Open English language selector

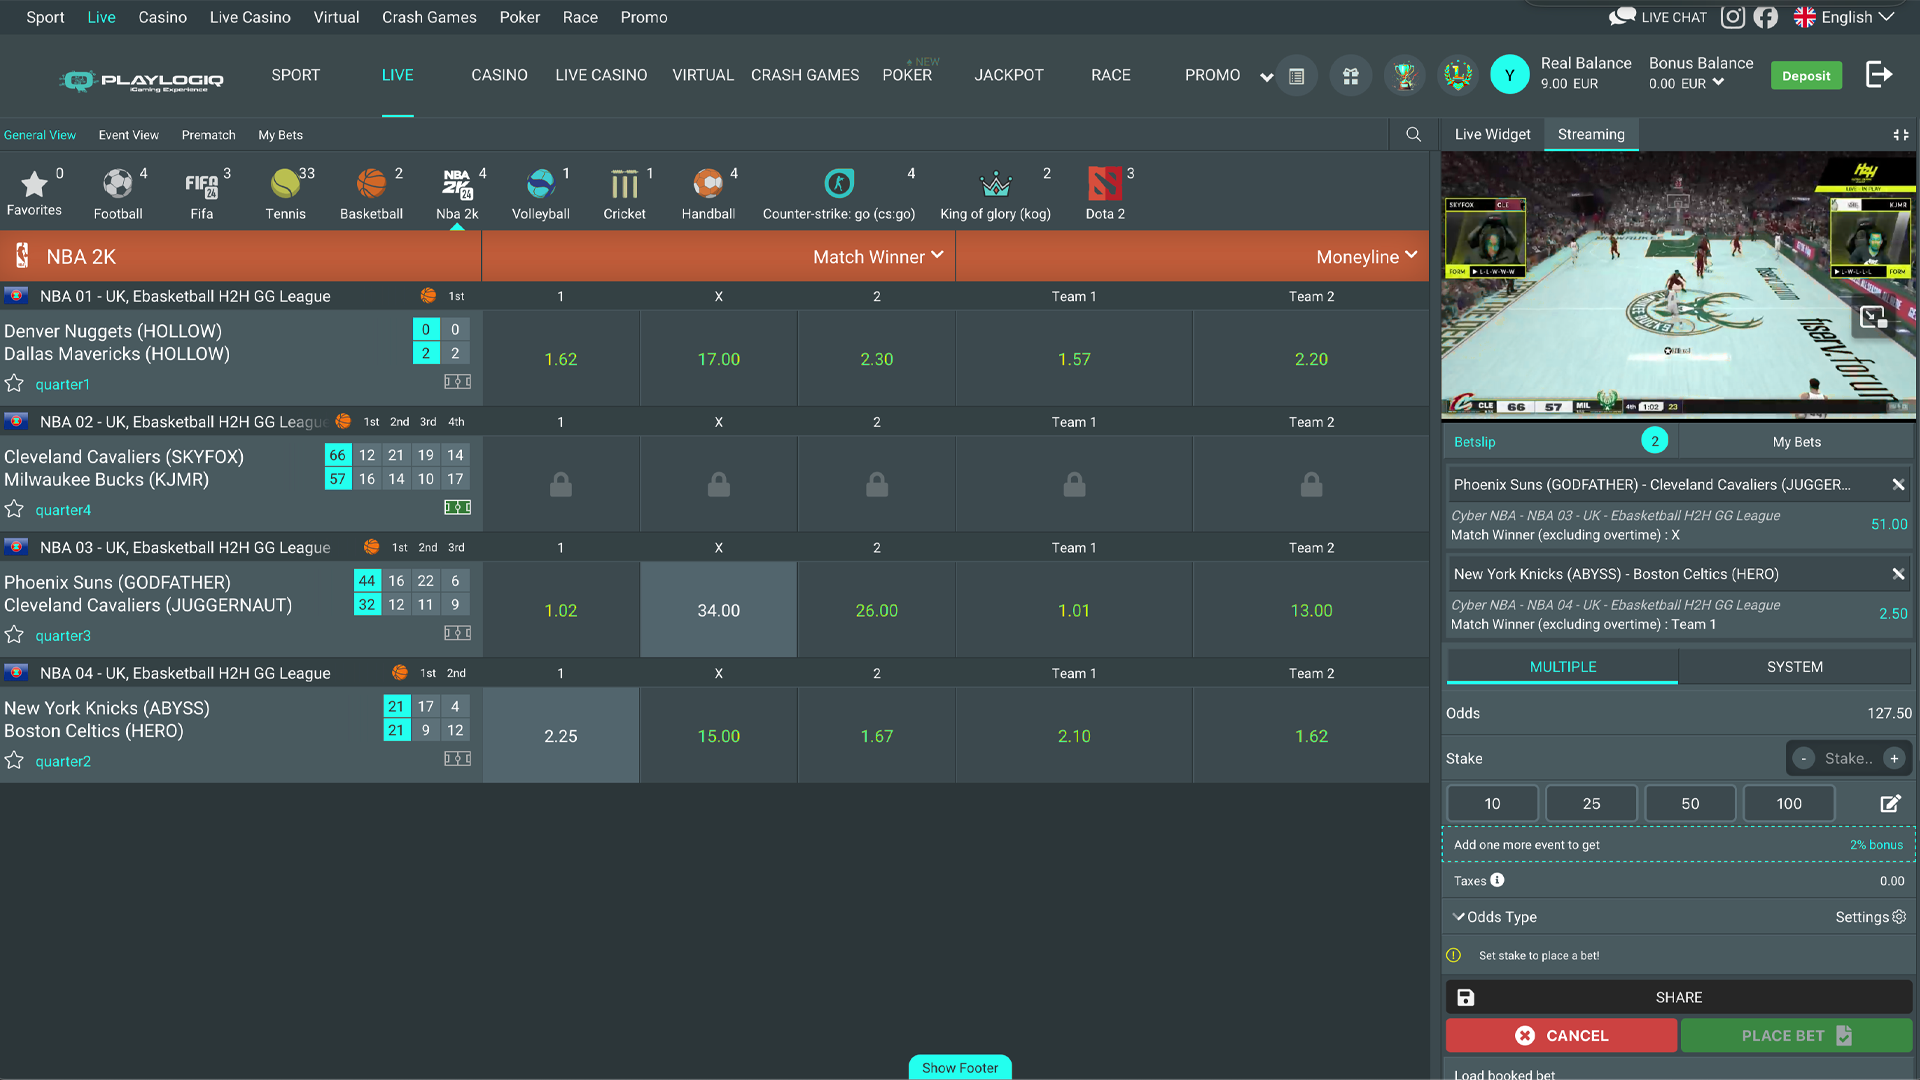pos(1844,17)
